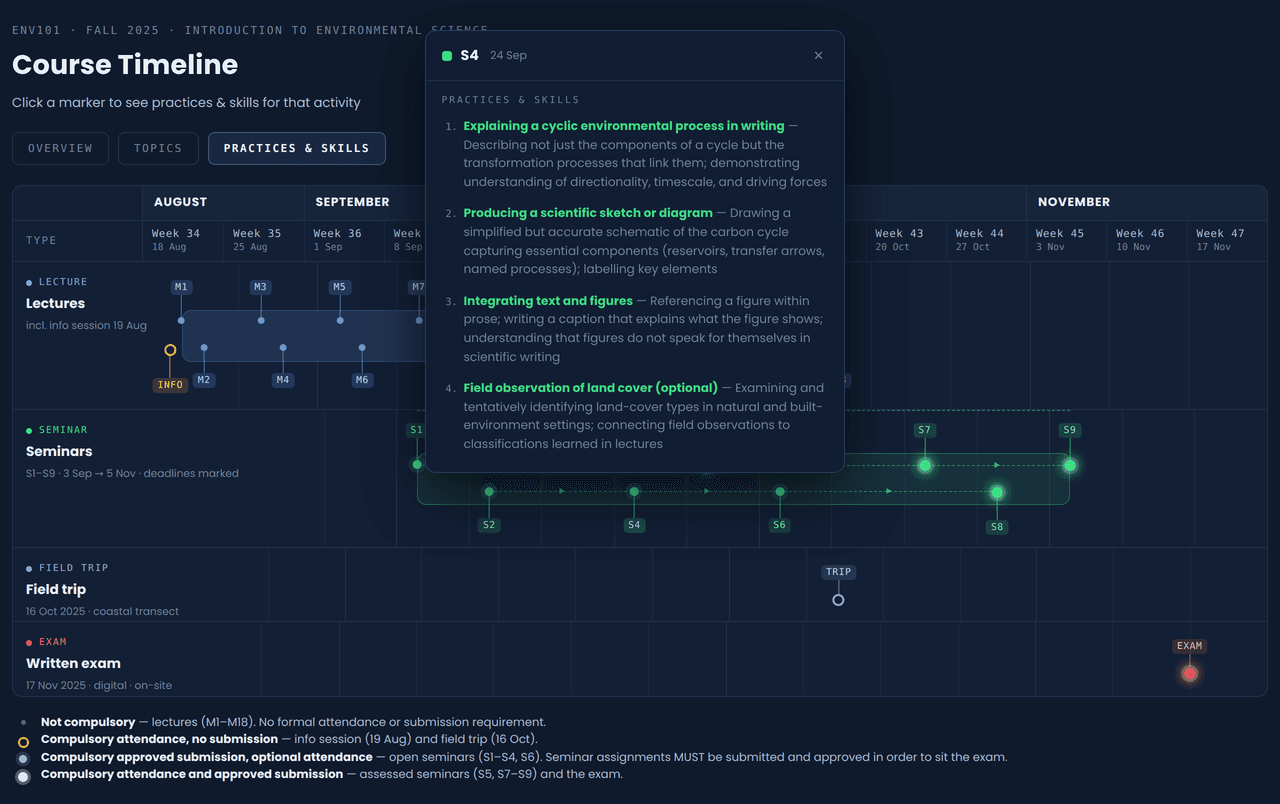Click the orange INFO session marker
Viewport: 1280px width, 804px height.
point(170,350)
